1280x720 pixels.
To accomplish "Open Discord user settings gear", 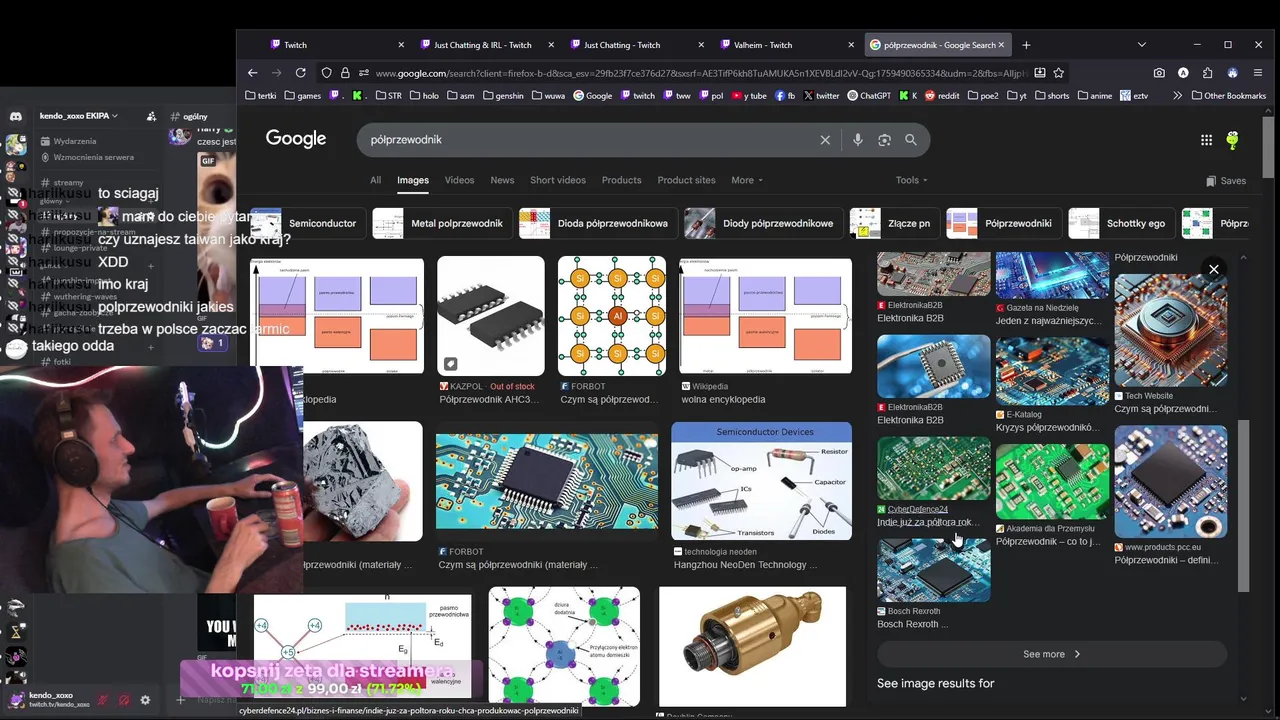I will coord(145,700).
